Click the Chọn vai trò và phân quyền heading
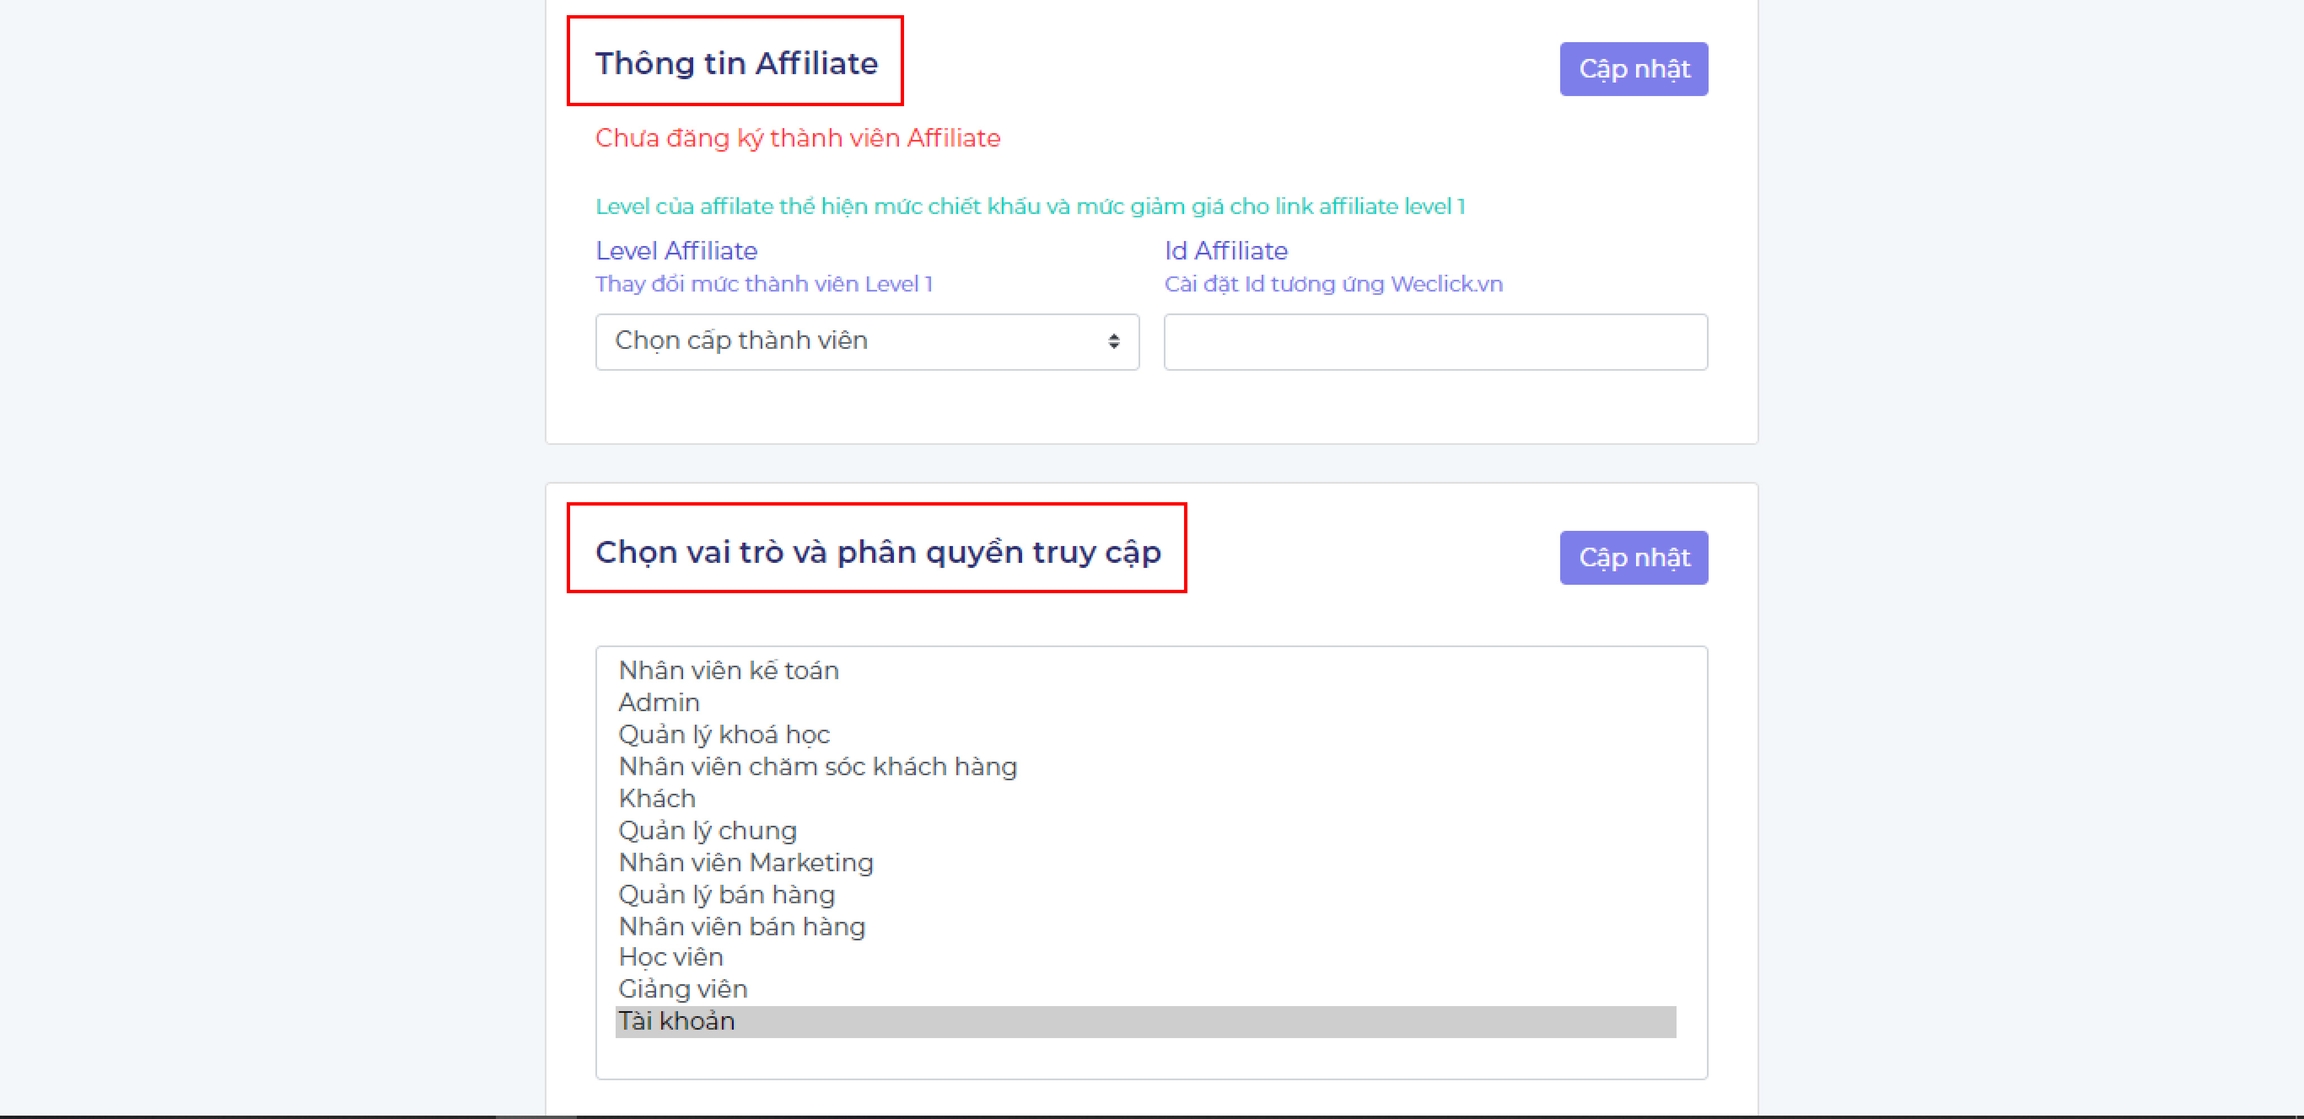 click(877, 552)
